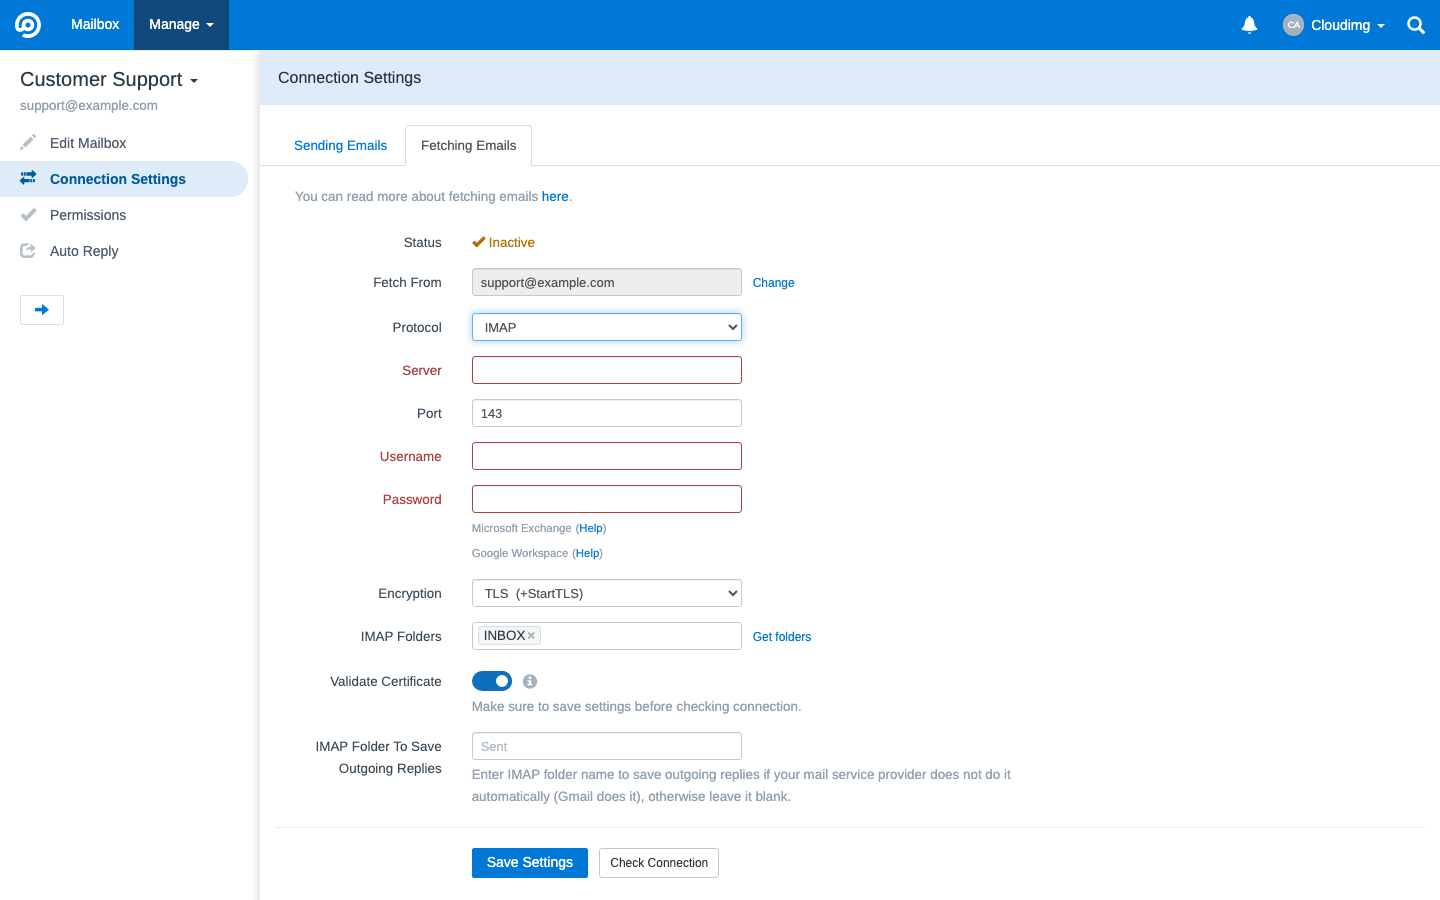The height and width of the screenshot is (900, 1440).
Task: Expand the Manage menu
Action: point(181,25)
